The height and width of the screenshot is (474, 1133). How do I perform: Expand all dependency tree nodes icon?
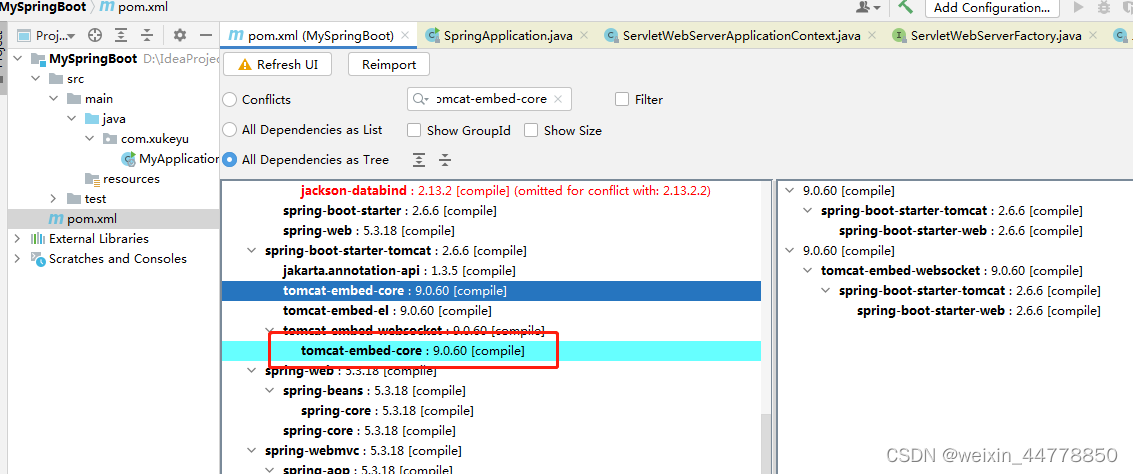click(x=418, y=160)
